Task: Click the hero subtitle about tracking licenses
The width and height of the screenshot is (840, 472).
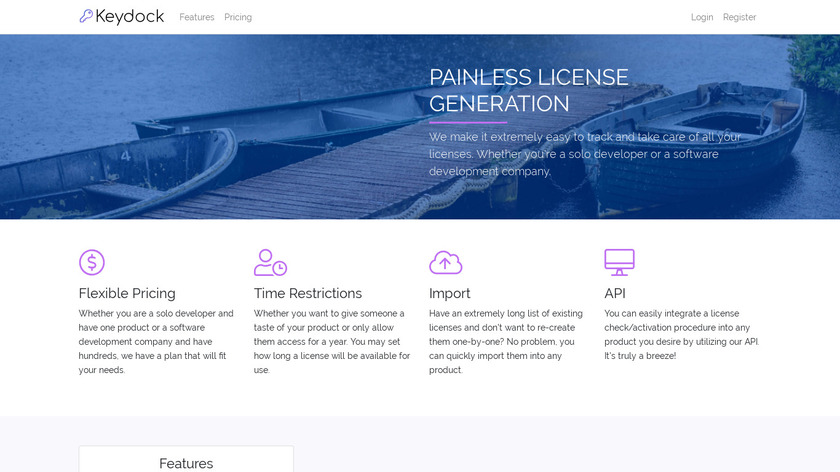Action: (585, 154)
